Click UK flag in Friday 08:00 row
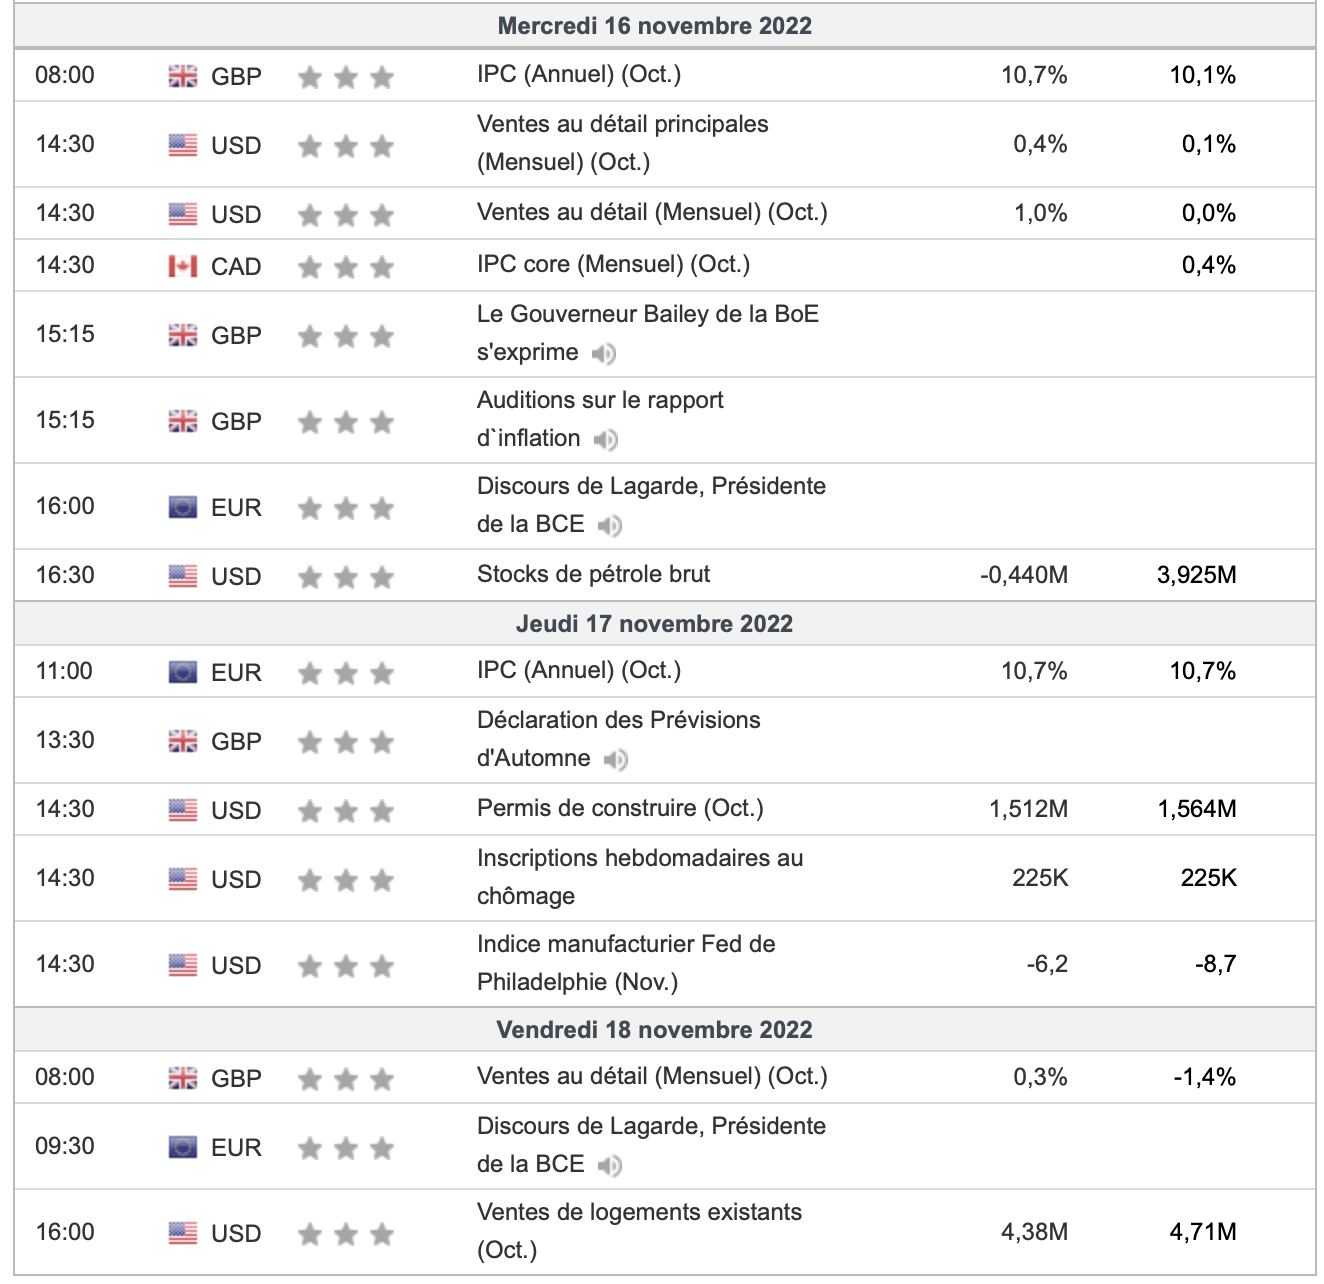1324x1284 pixels. point(183,1078)
